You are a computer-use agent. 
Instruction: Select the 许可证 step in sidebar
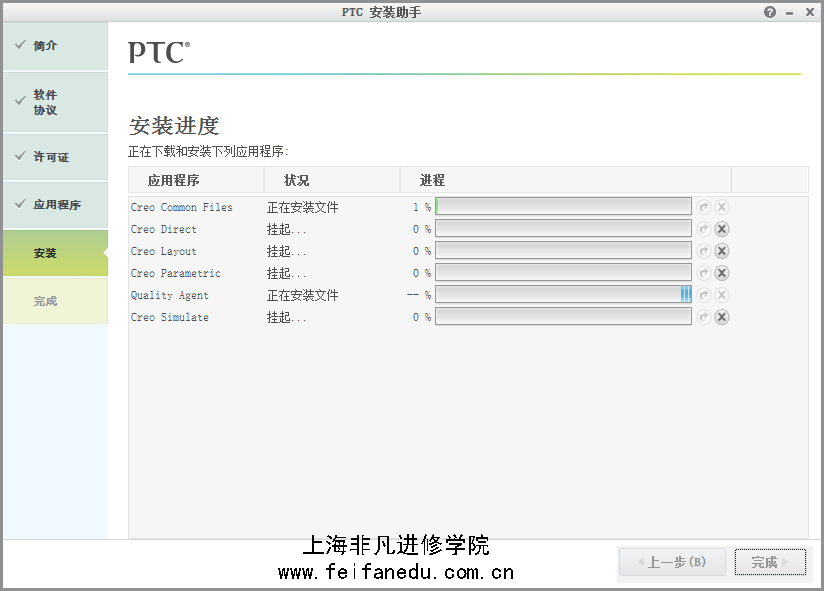tap(55, 157)
